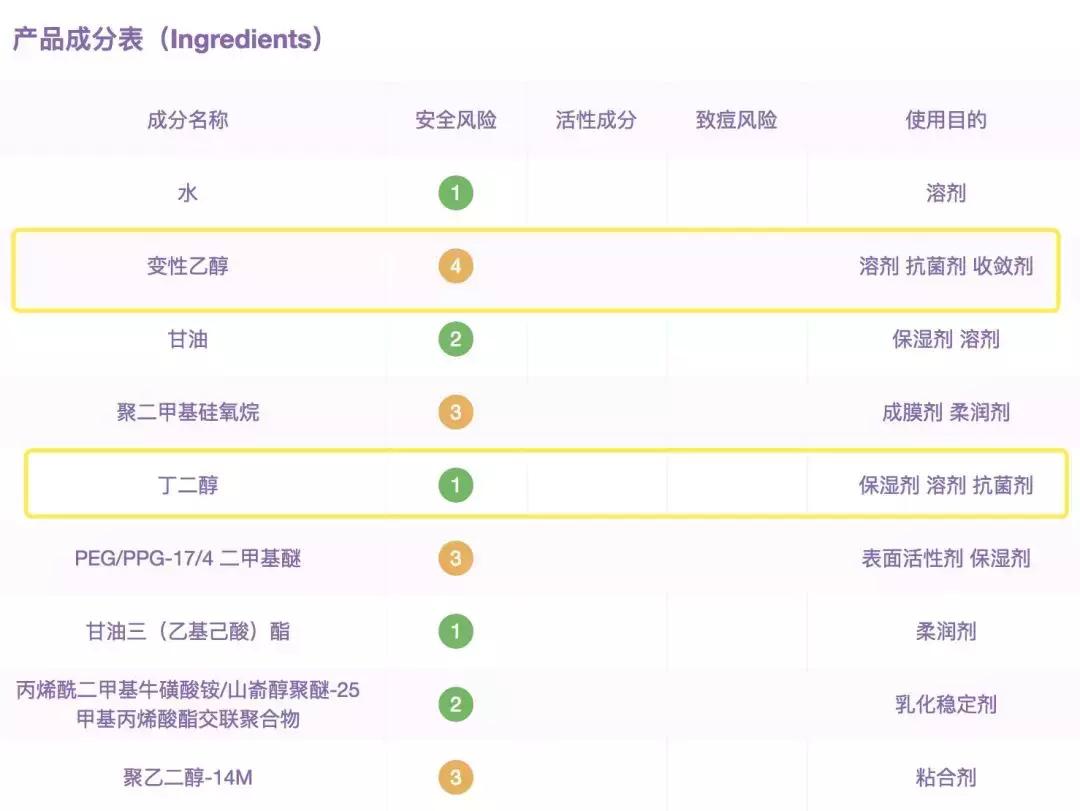This screenshot has width=1080, height=811.
Task: Open the 变性乙醇 ingredient name
Action: [188, 266]
